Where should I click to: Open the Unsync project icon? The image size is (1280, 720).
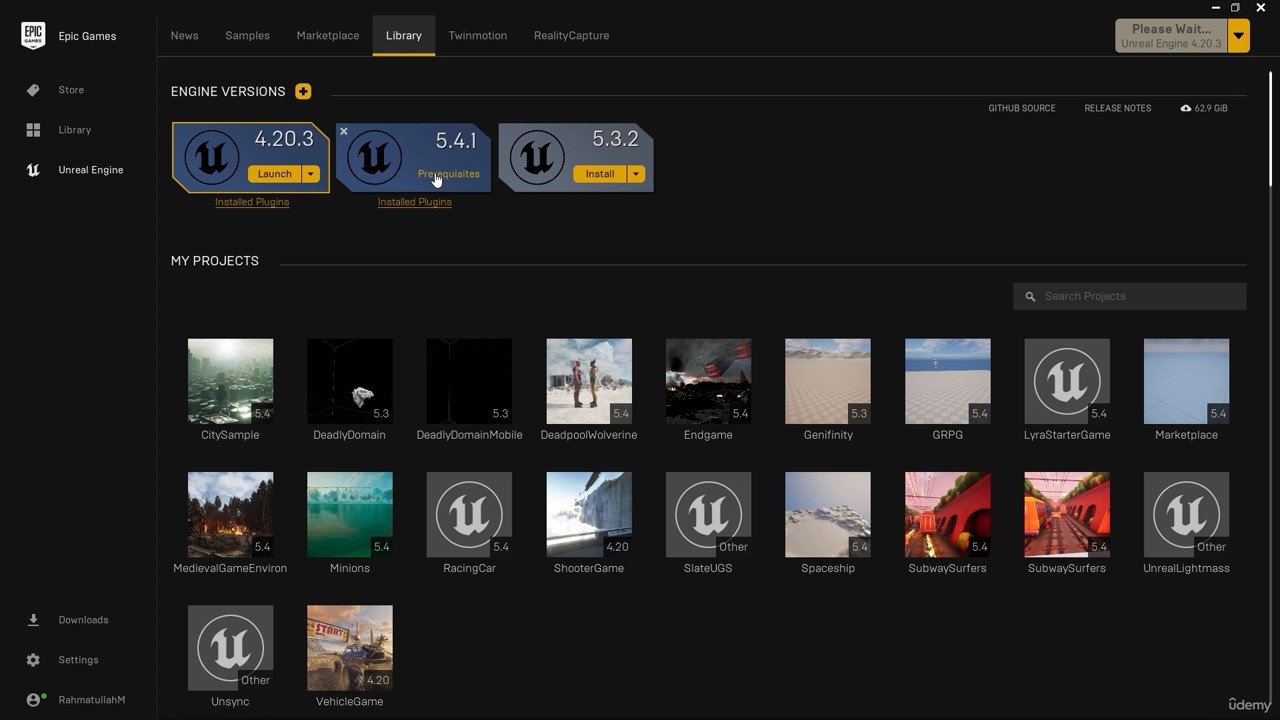coord(230,647)
